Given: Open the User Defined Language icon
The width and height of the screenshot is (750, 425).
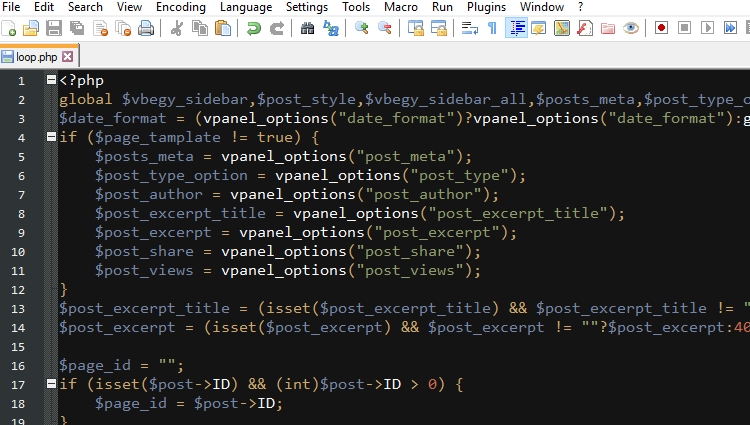Looking at the screenshot, I should click(x=539, y=28).
